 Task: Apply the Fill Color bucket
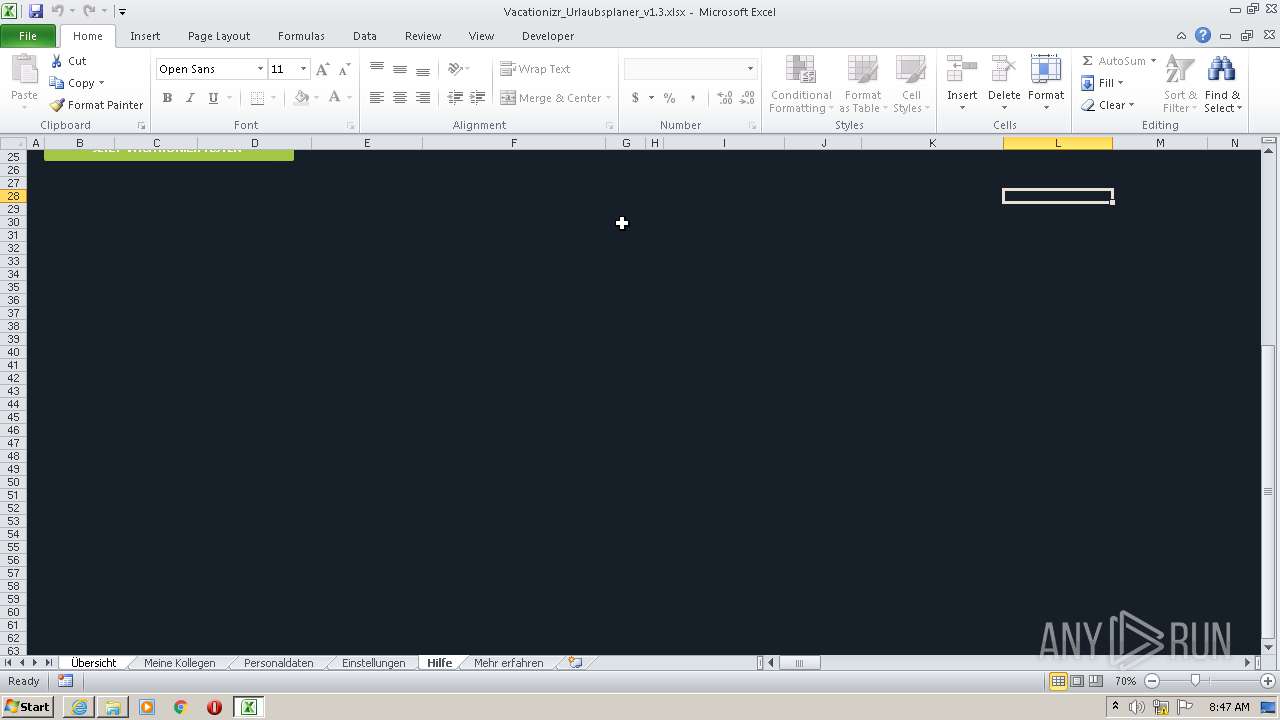tap(301, 98)
